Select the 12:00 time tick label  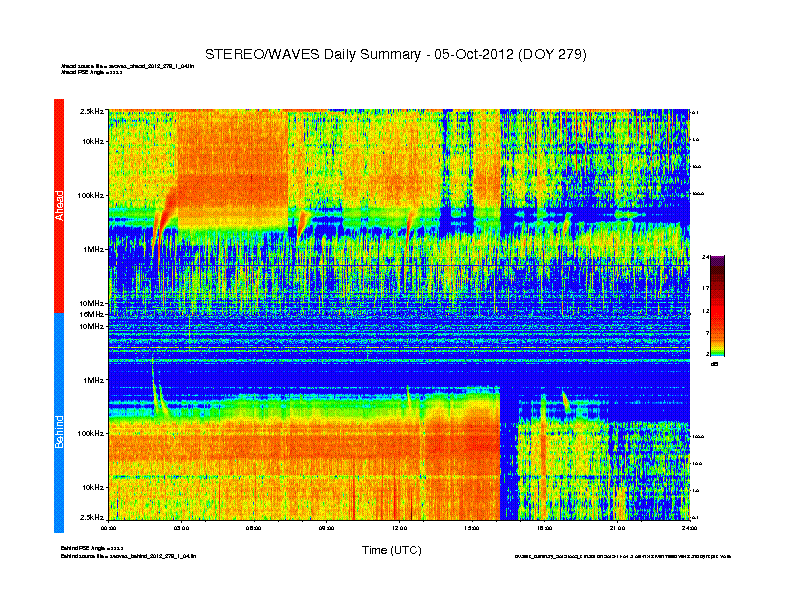coord(399,527)
